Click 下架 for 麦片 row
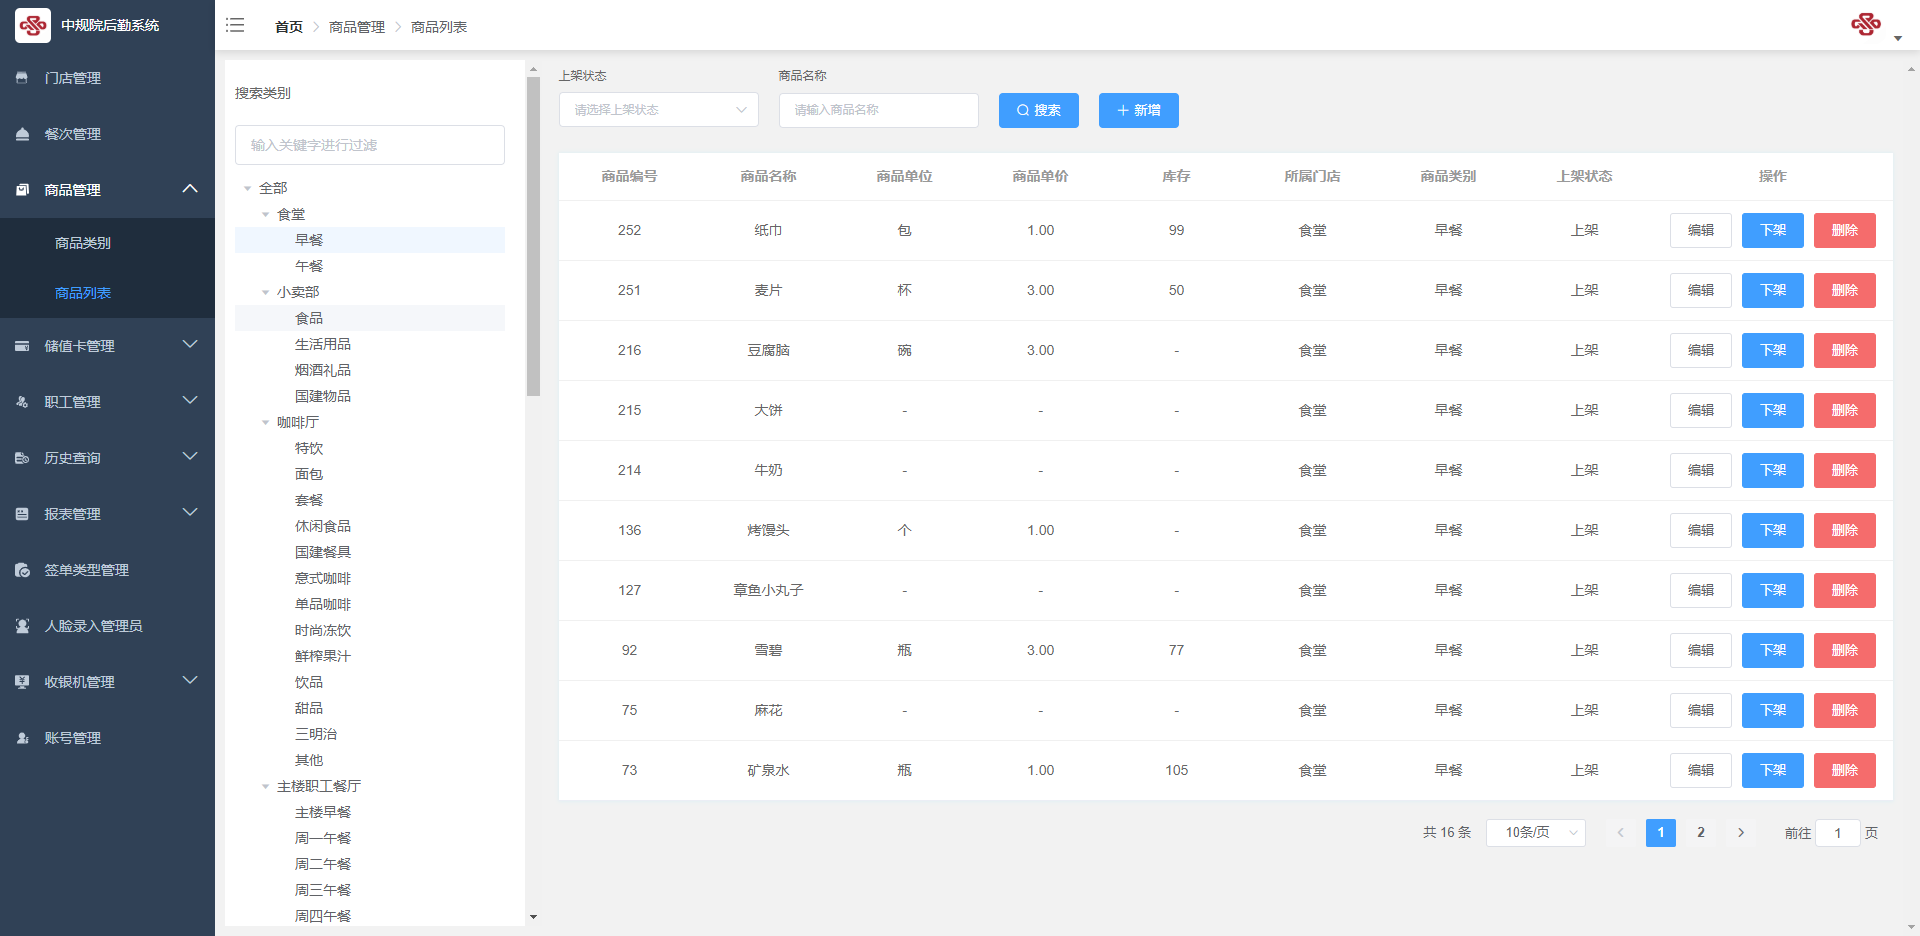This screenshot has width=1920, height=936. pos(1773,290)
